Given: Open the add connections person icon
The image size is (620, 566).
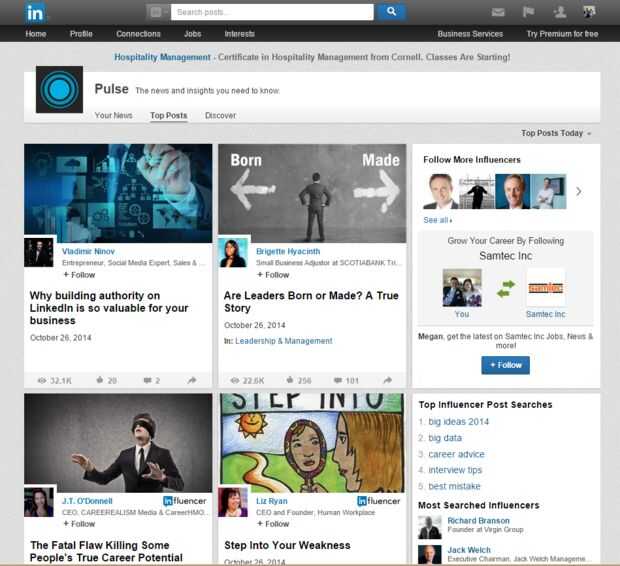Looking at the screenshot, I should click(x=560, y=12).
